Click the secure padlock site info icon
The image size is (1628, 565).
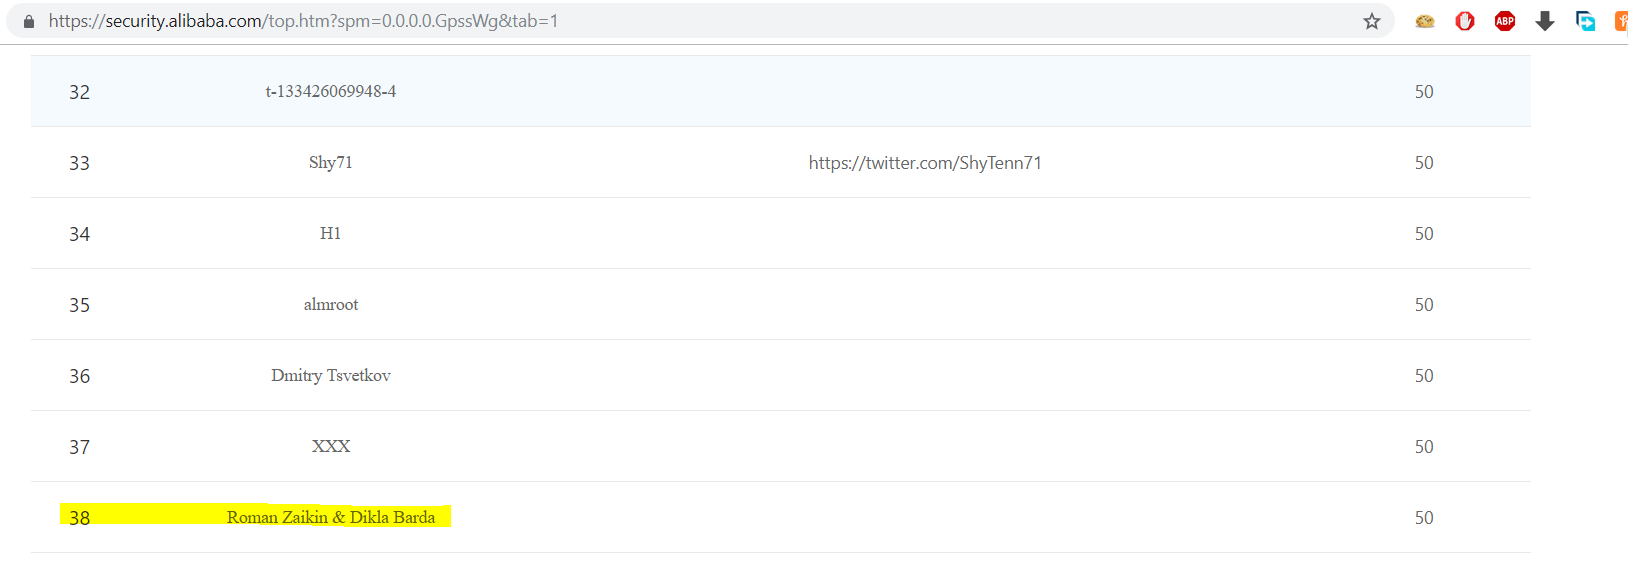coord(29,21)
